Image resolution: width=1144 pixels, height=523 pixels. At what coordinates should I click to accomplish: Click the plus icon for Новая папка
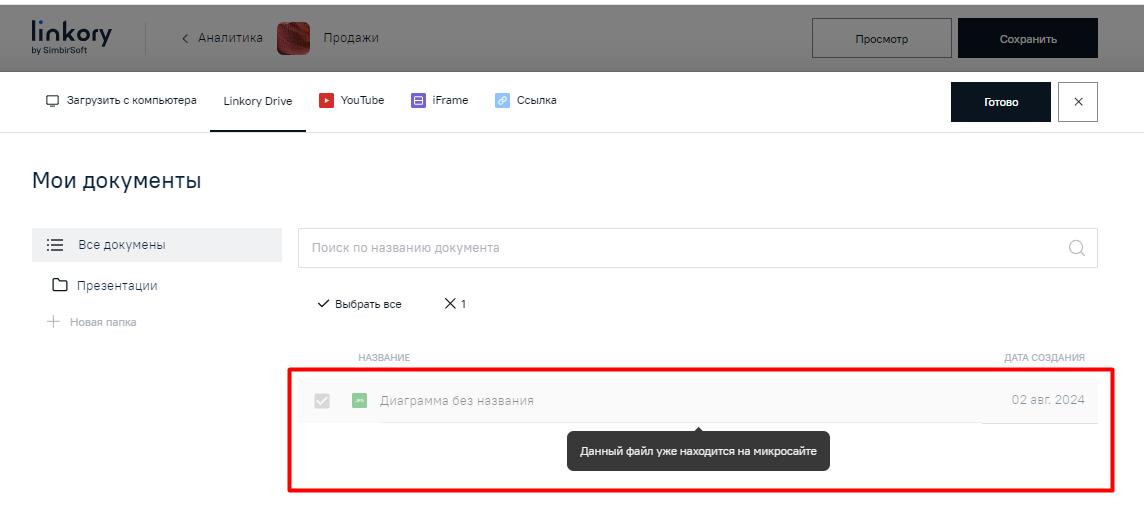click(x=54, y=322)
